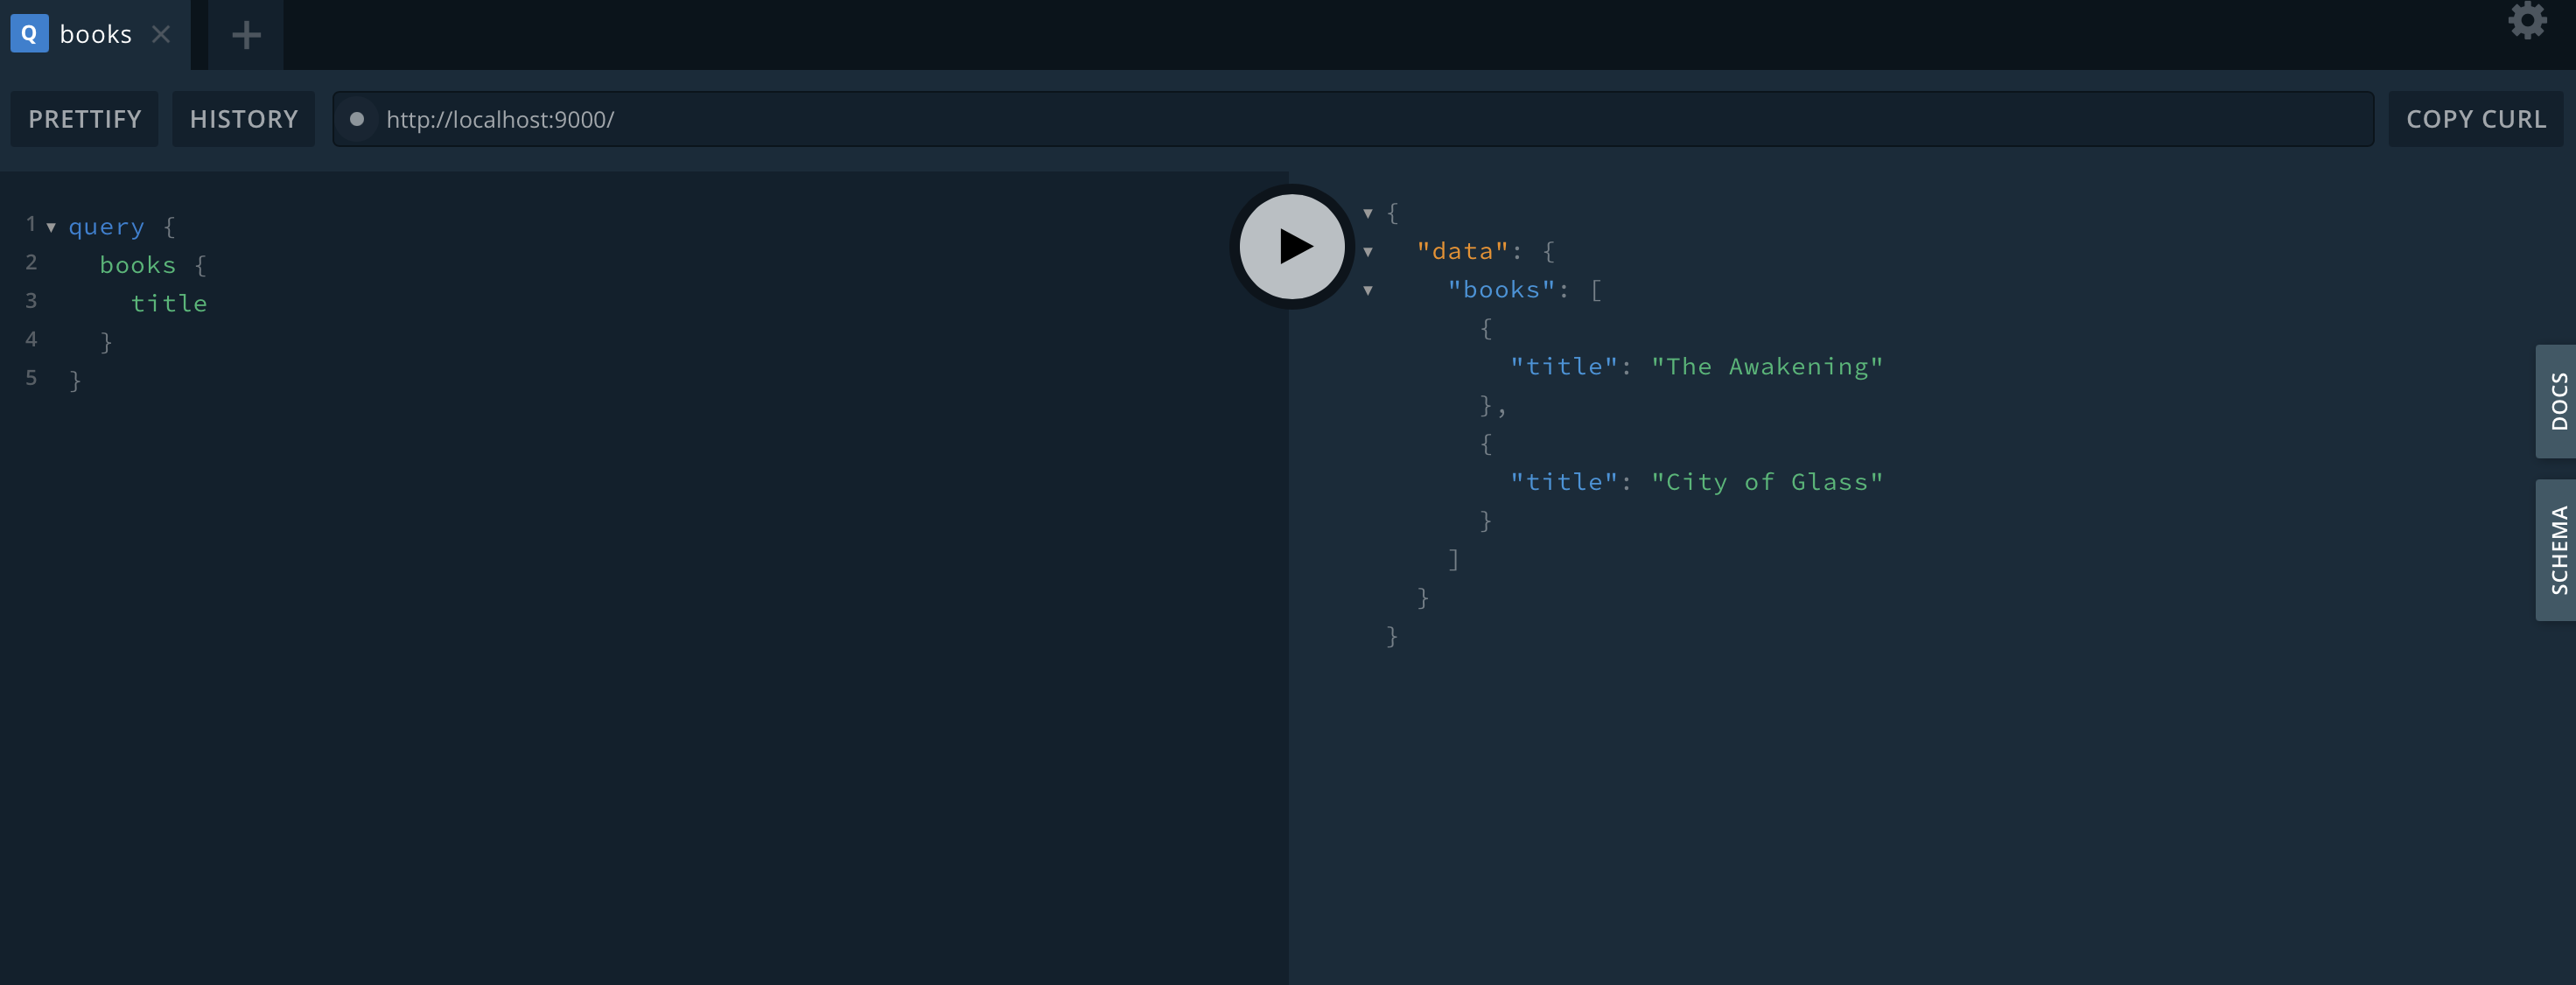Screen dimensions: 2576x985
Task: Open the settings gear icon
Action: [2526, 20]
